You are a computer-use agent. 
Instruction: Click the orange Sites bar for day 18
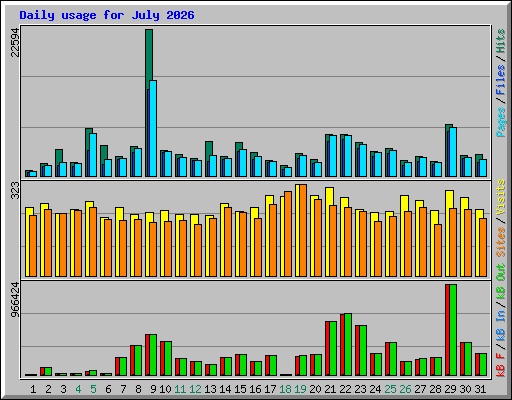click(288, 234)
